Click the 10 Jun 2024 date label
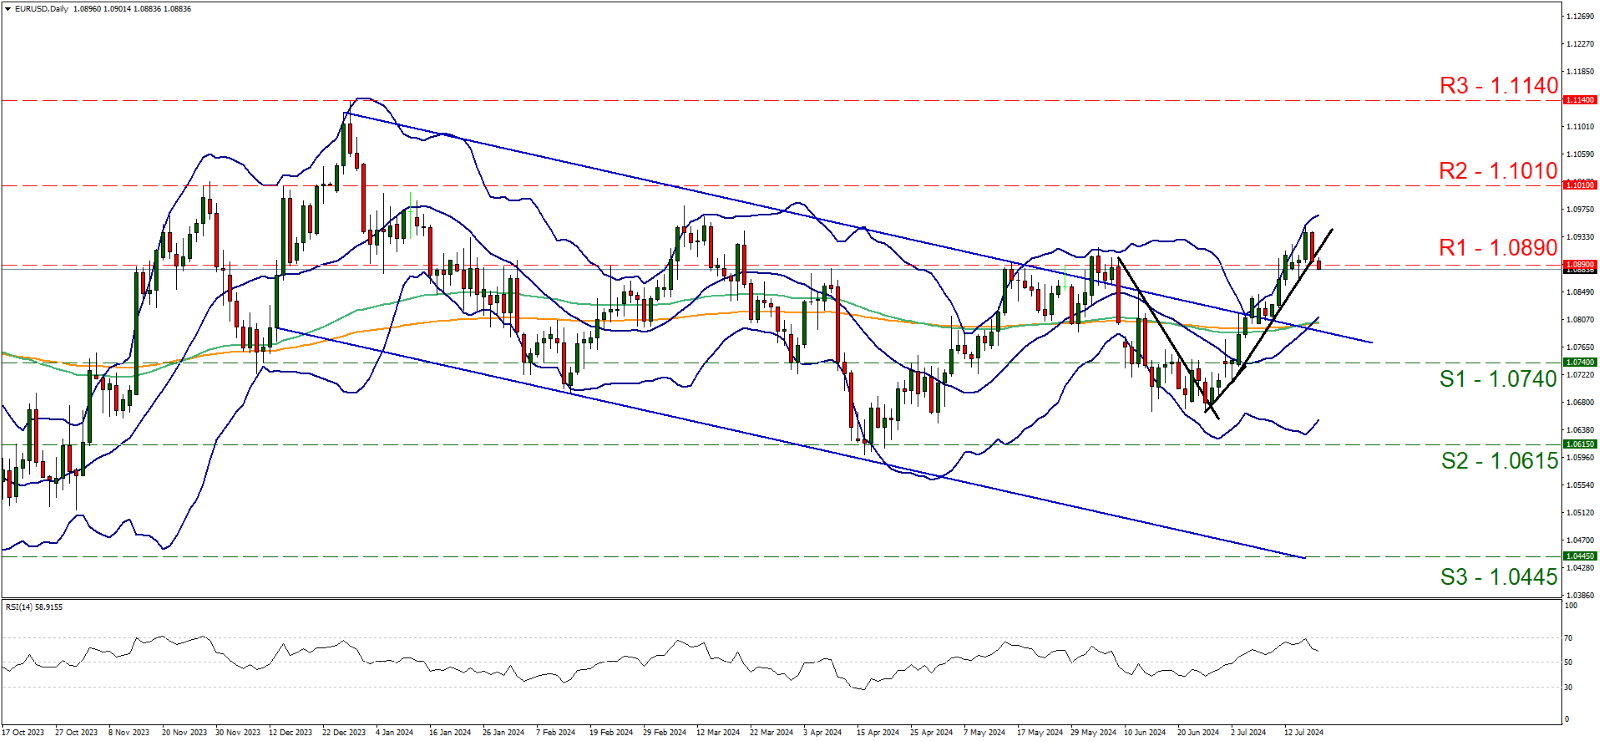The height and width of the screenshot is (742, 1600). pos(1145,732)
